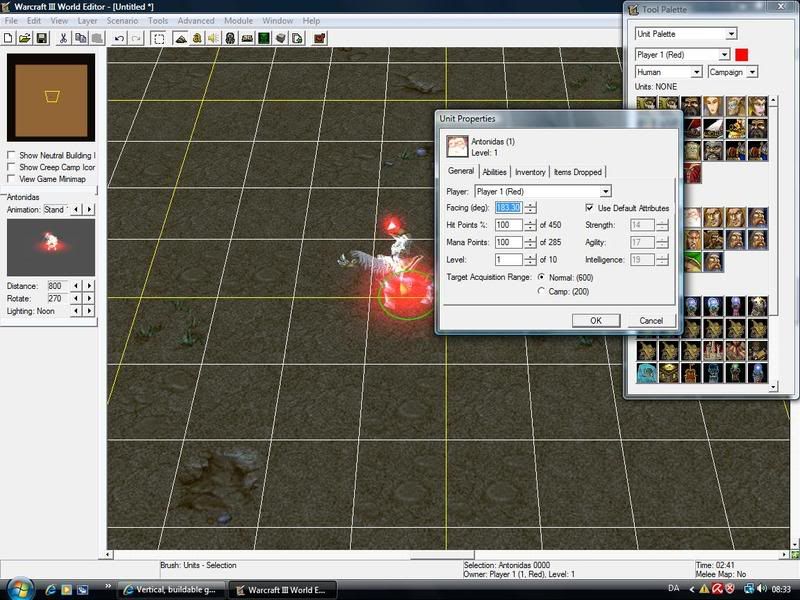
Task: Click the red player color swatch
Action: (x=742, y=55)
